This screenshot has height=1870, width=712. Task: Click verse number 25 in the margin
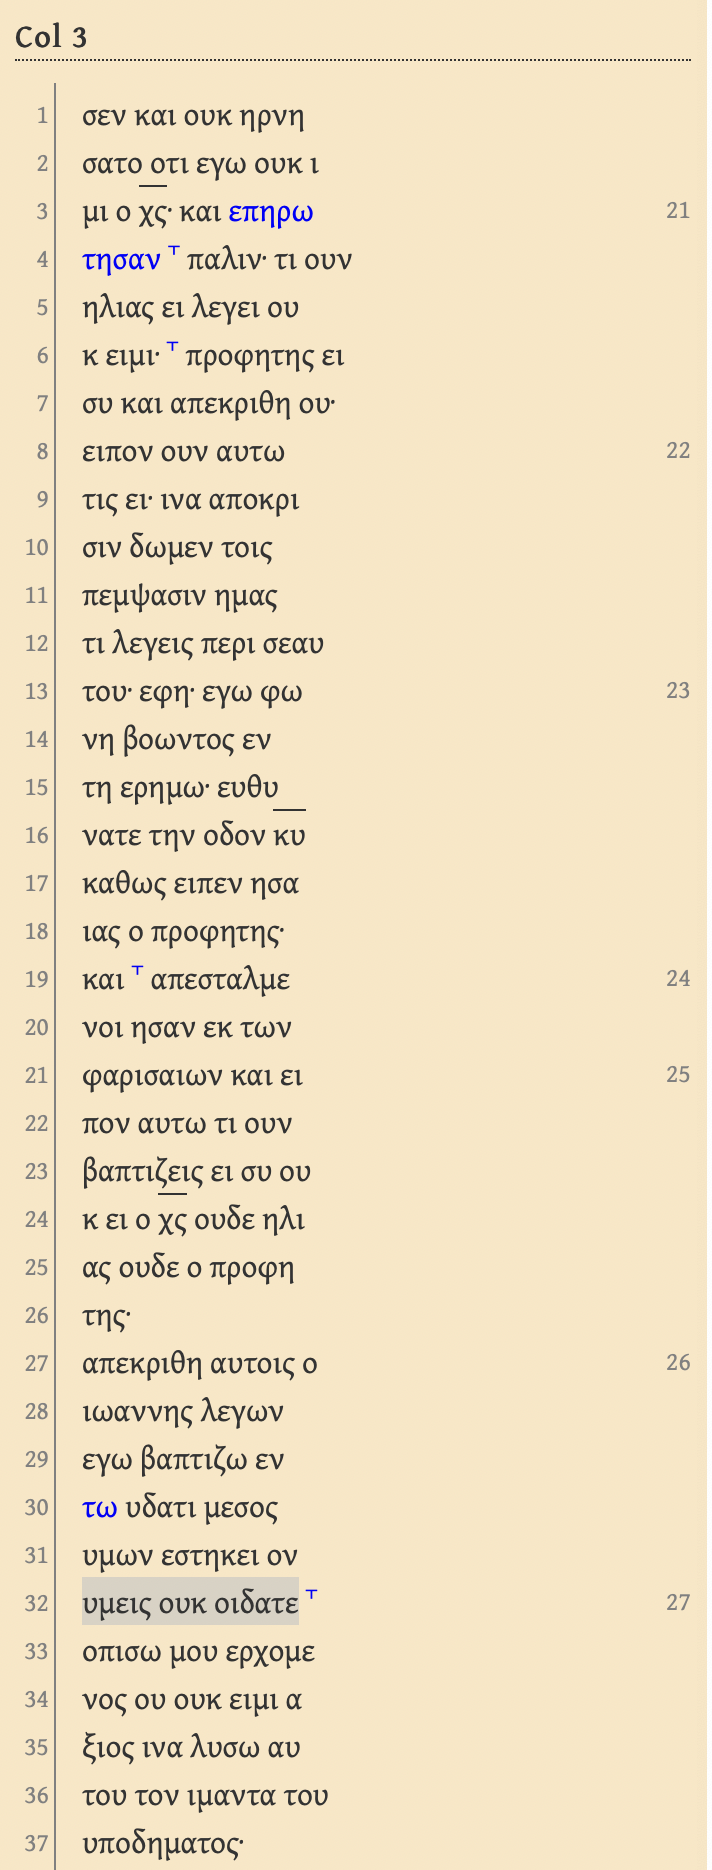(x=678, y=1074)
